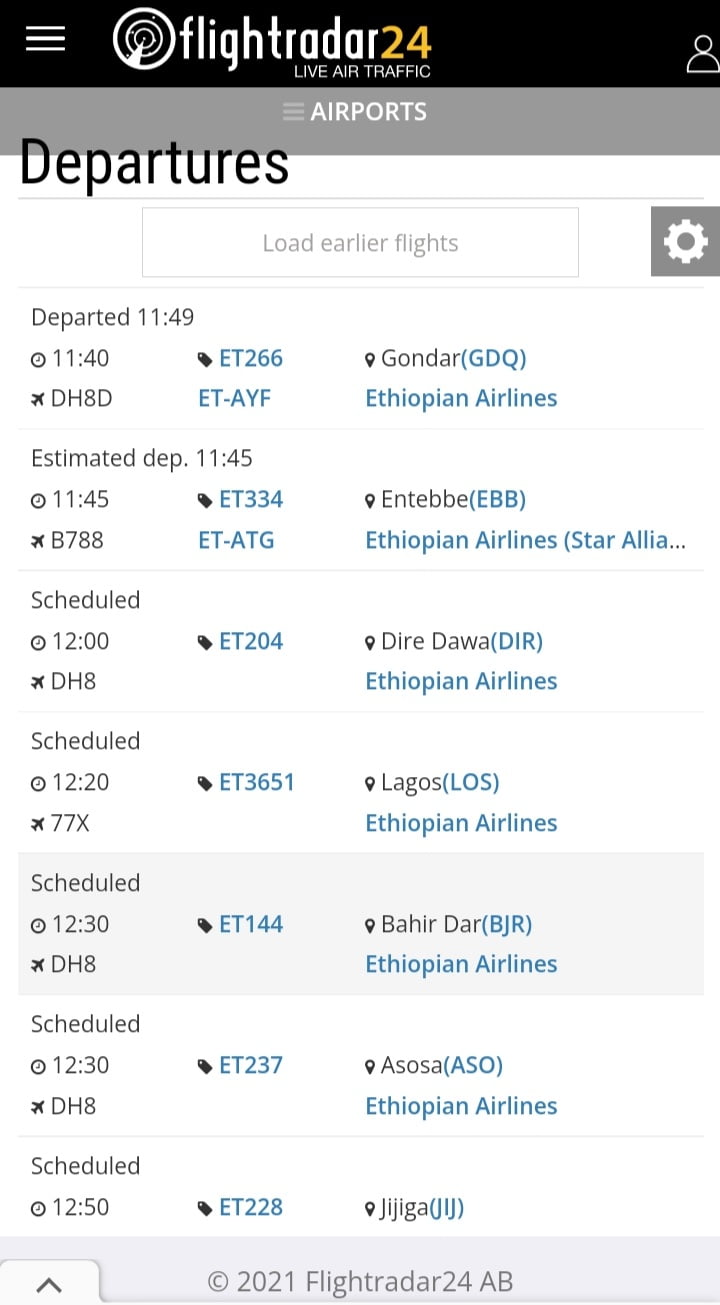Open aircraft registration ET-ATG
The width and height of the screenshot is (720, 1305).
click(x=236, y=540)
